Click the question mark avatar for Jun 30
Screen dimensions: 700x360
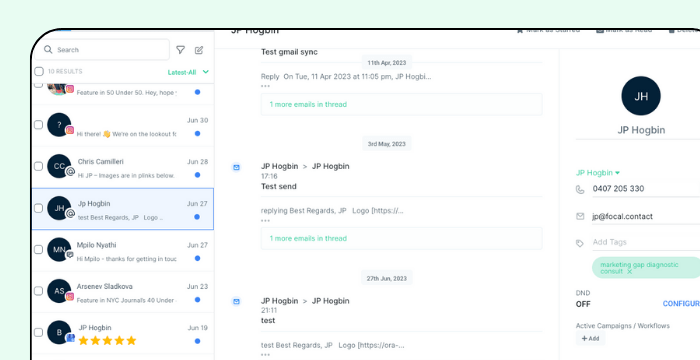(x=59, y=125)
